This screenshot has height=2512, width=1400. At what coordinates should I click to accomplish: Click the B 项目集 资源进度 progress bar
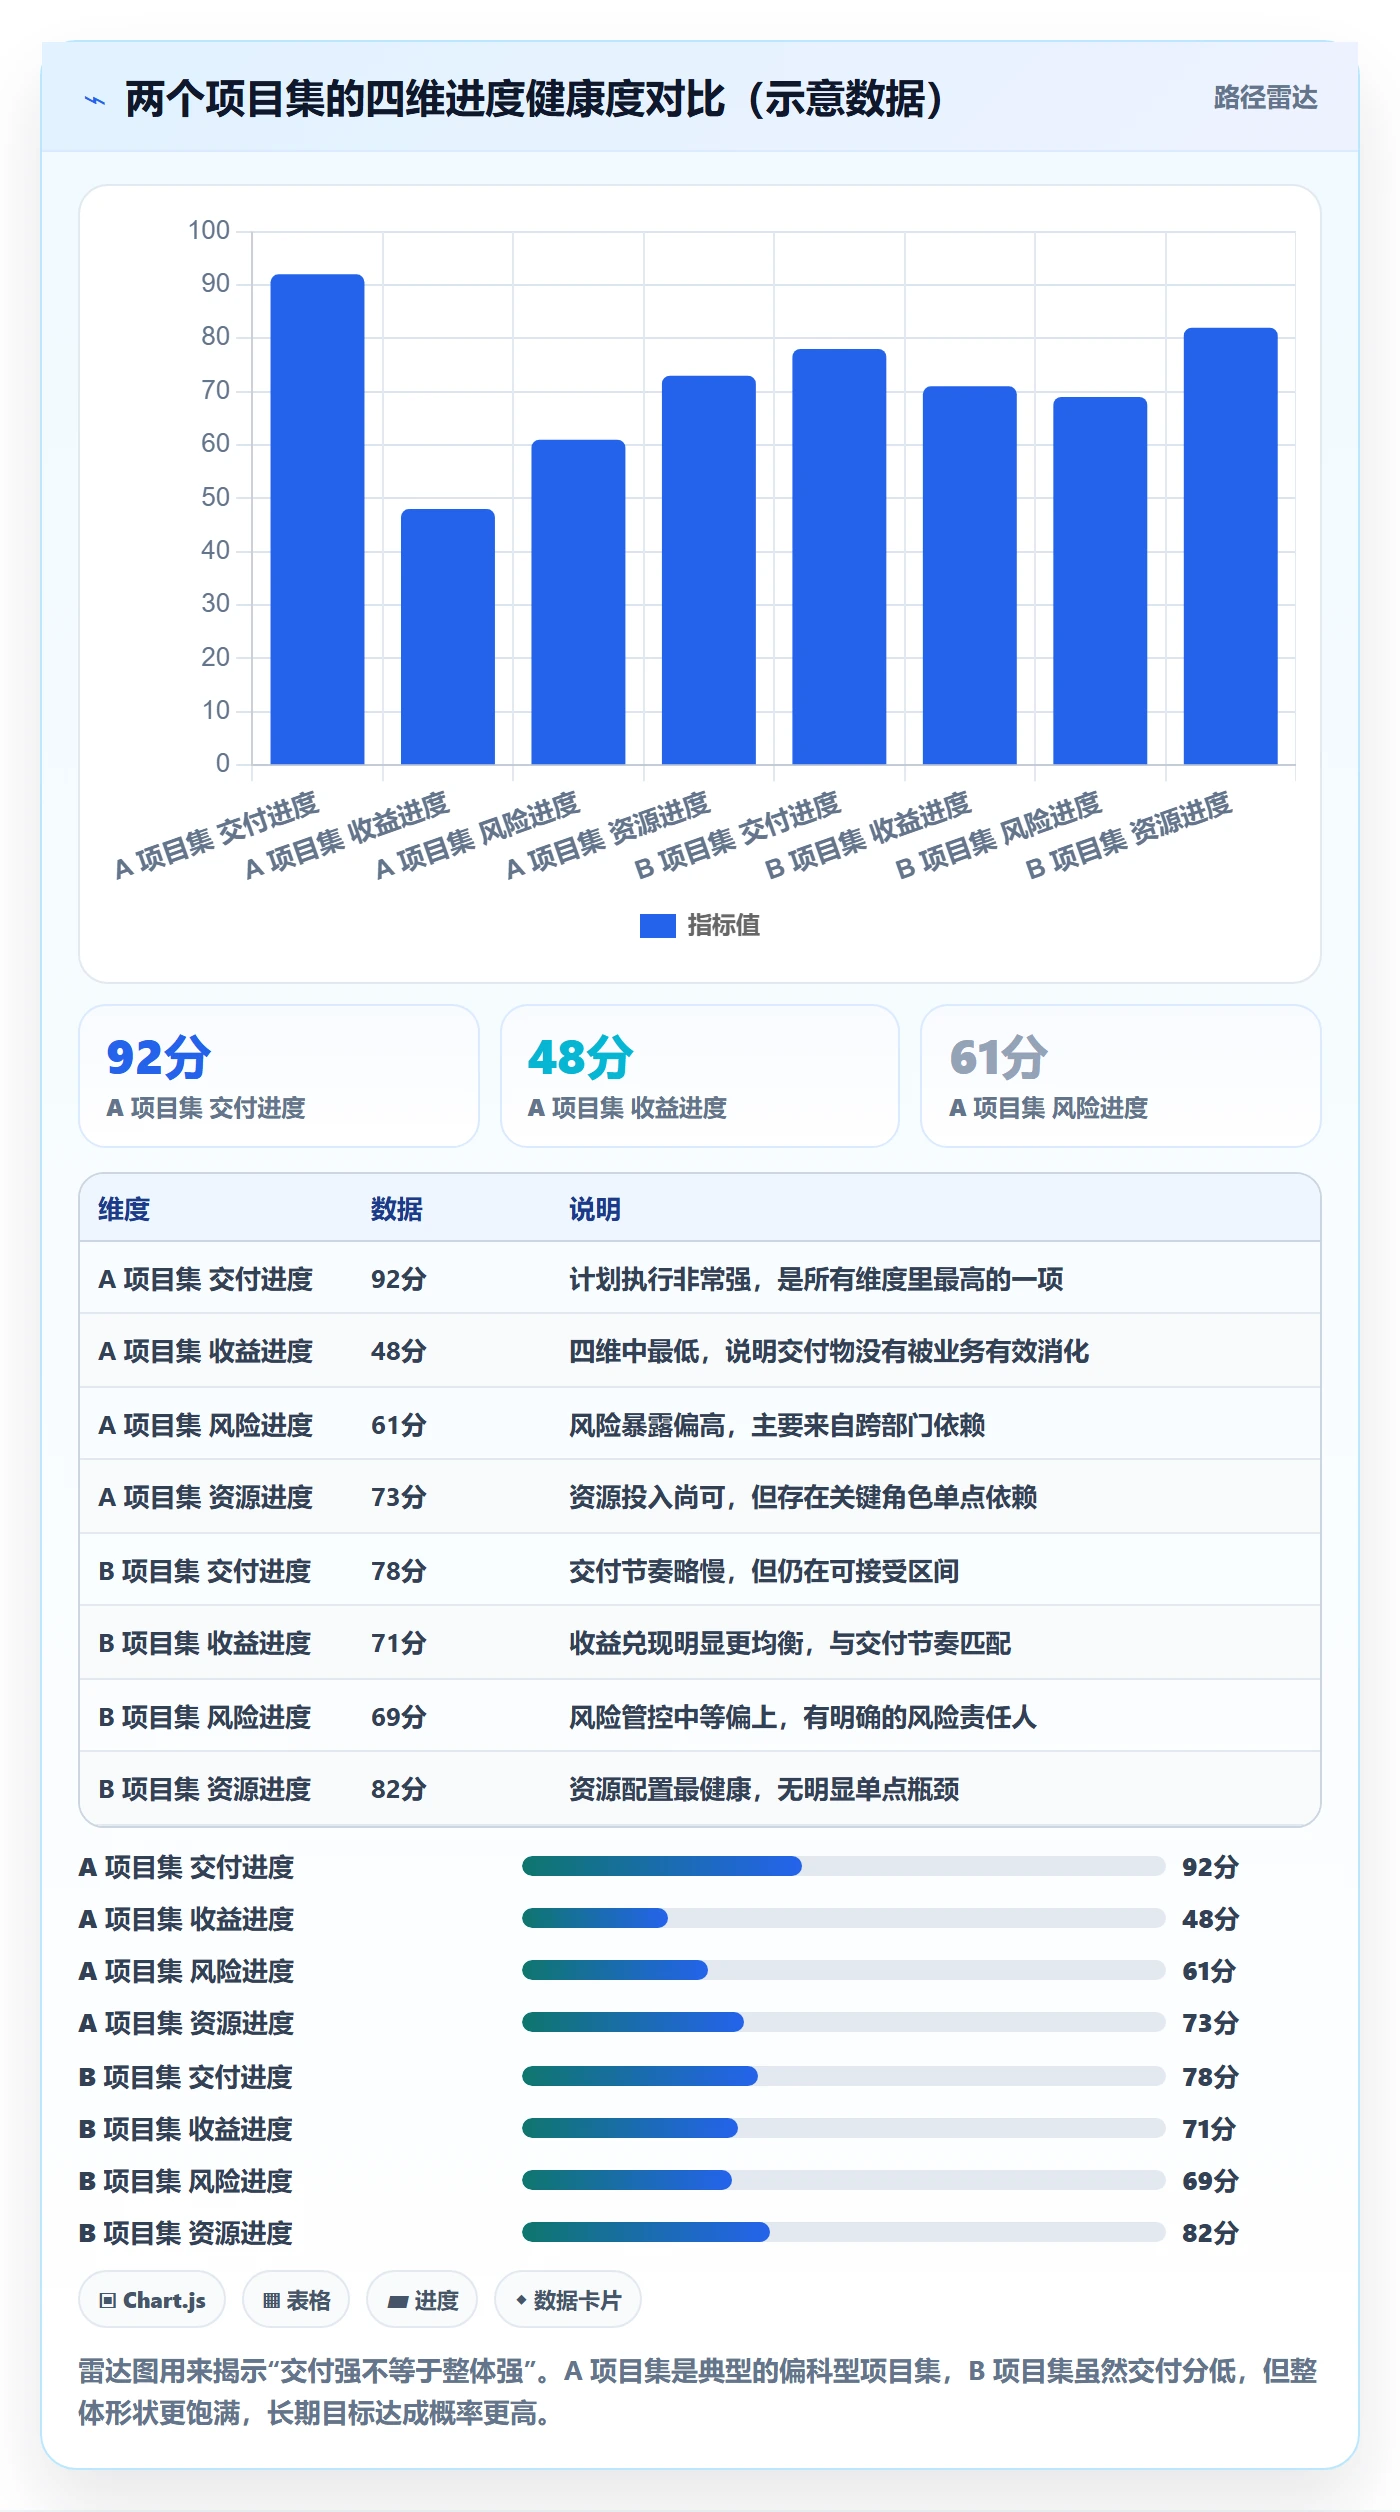coord(844,2232)
